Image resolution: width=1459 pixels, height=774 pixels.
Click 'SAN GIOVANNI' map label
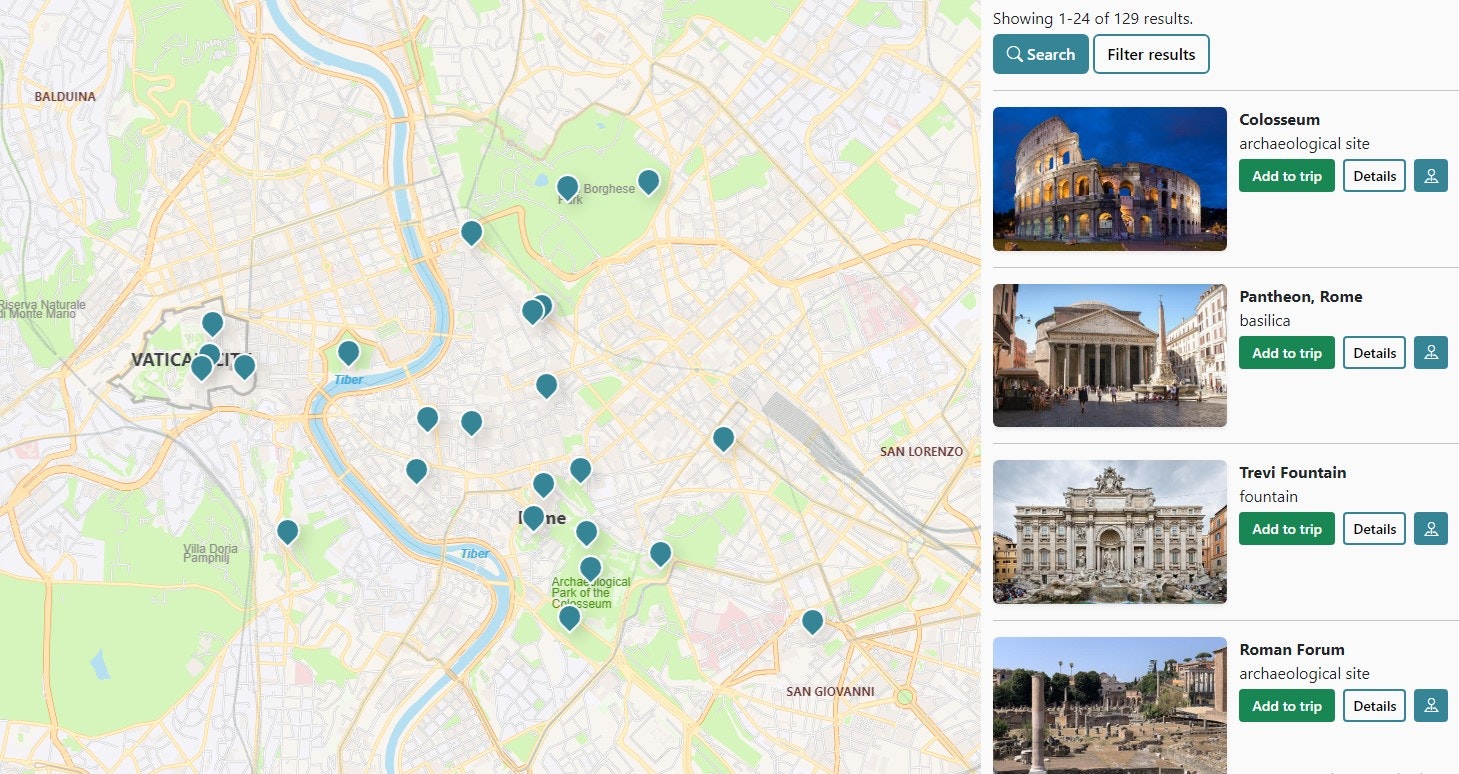click(830, 692)
